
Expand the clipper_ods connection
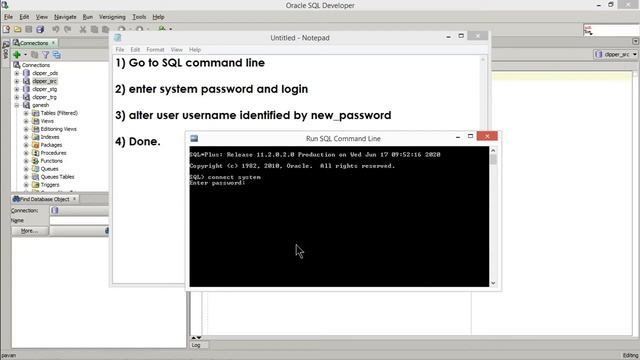17,73
